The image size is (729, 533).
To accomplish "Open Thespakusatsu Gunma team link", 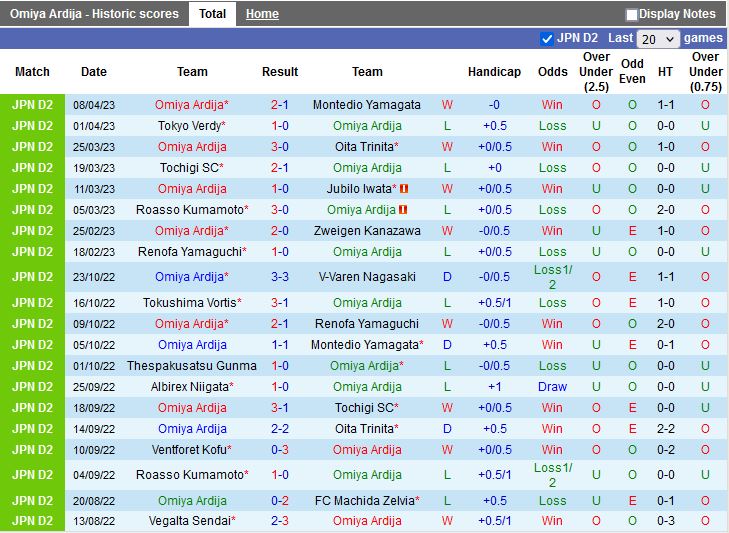I will pyautogui.click(x=191, y=366).
